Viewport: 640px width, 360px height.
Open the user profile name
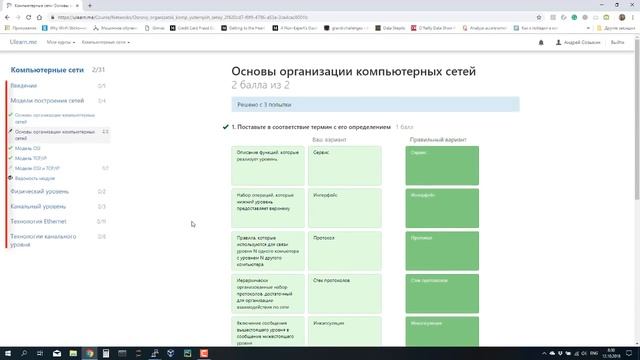[x=578, y=42]
